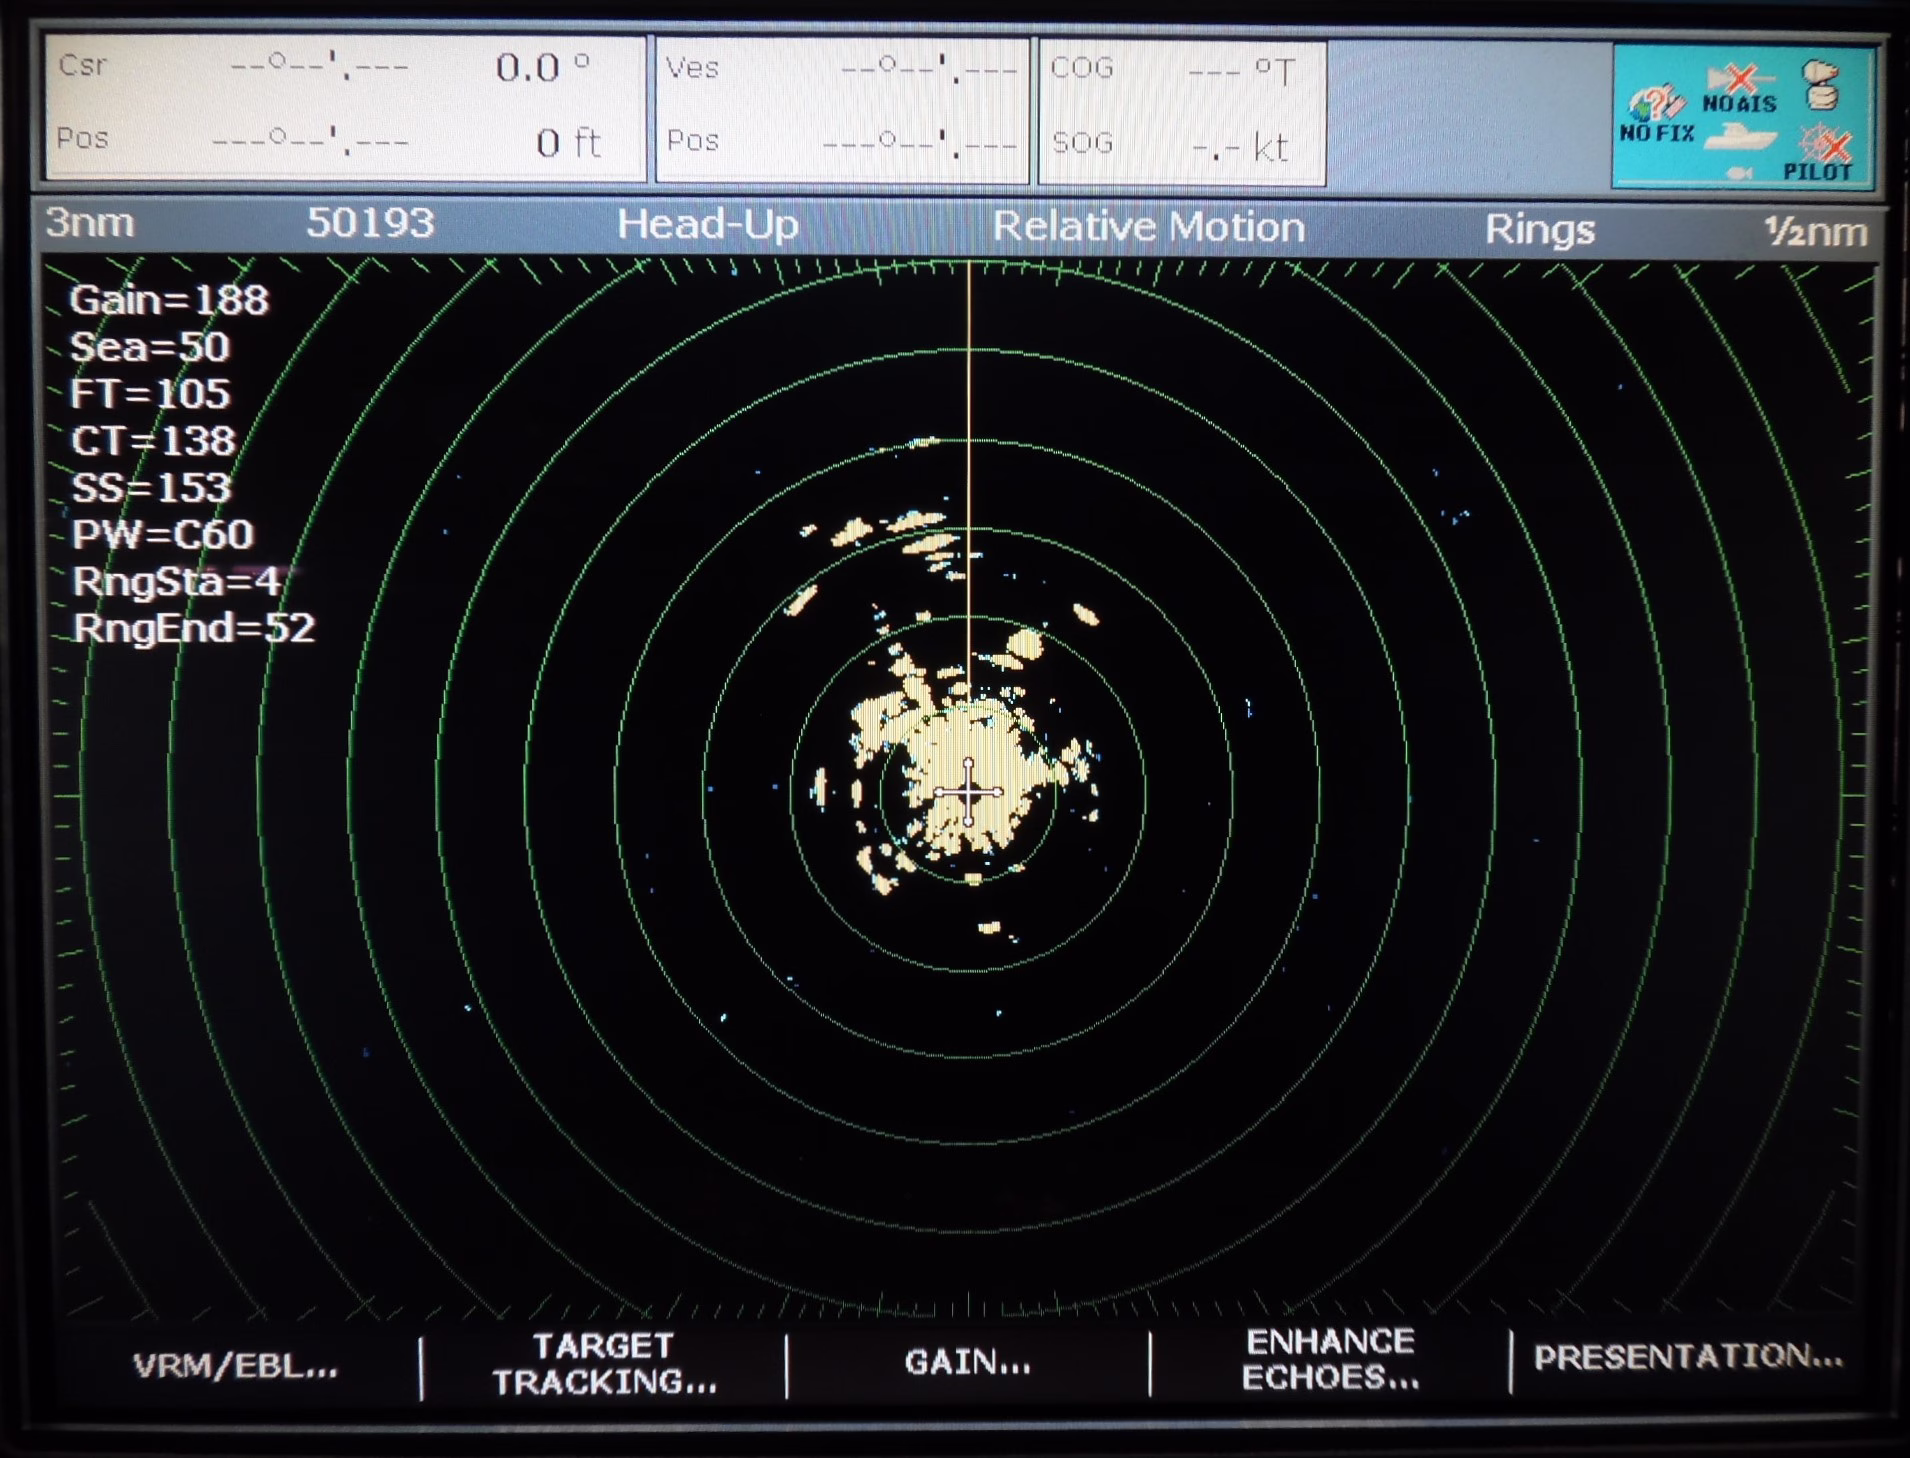The image size is (1910, 1458).
Task: Select the Sea=50 readout
Action: [150, 347]
